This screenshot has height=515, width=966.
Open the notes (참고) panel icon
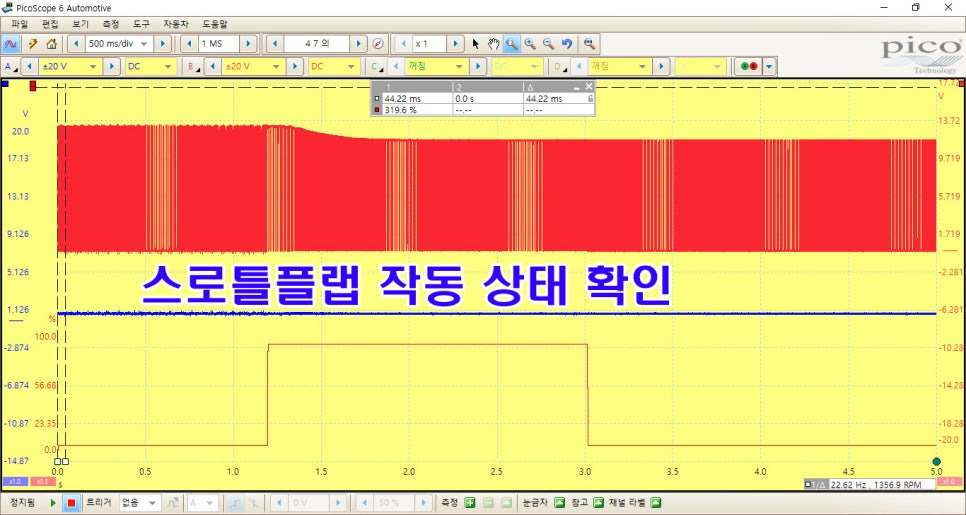point(598,503)
